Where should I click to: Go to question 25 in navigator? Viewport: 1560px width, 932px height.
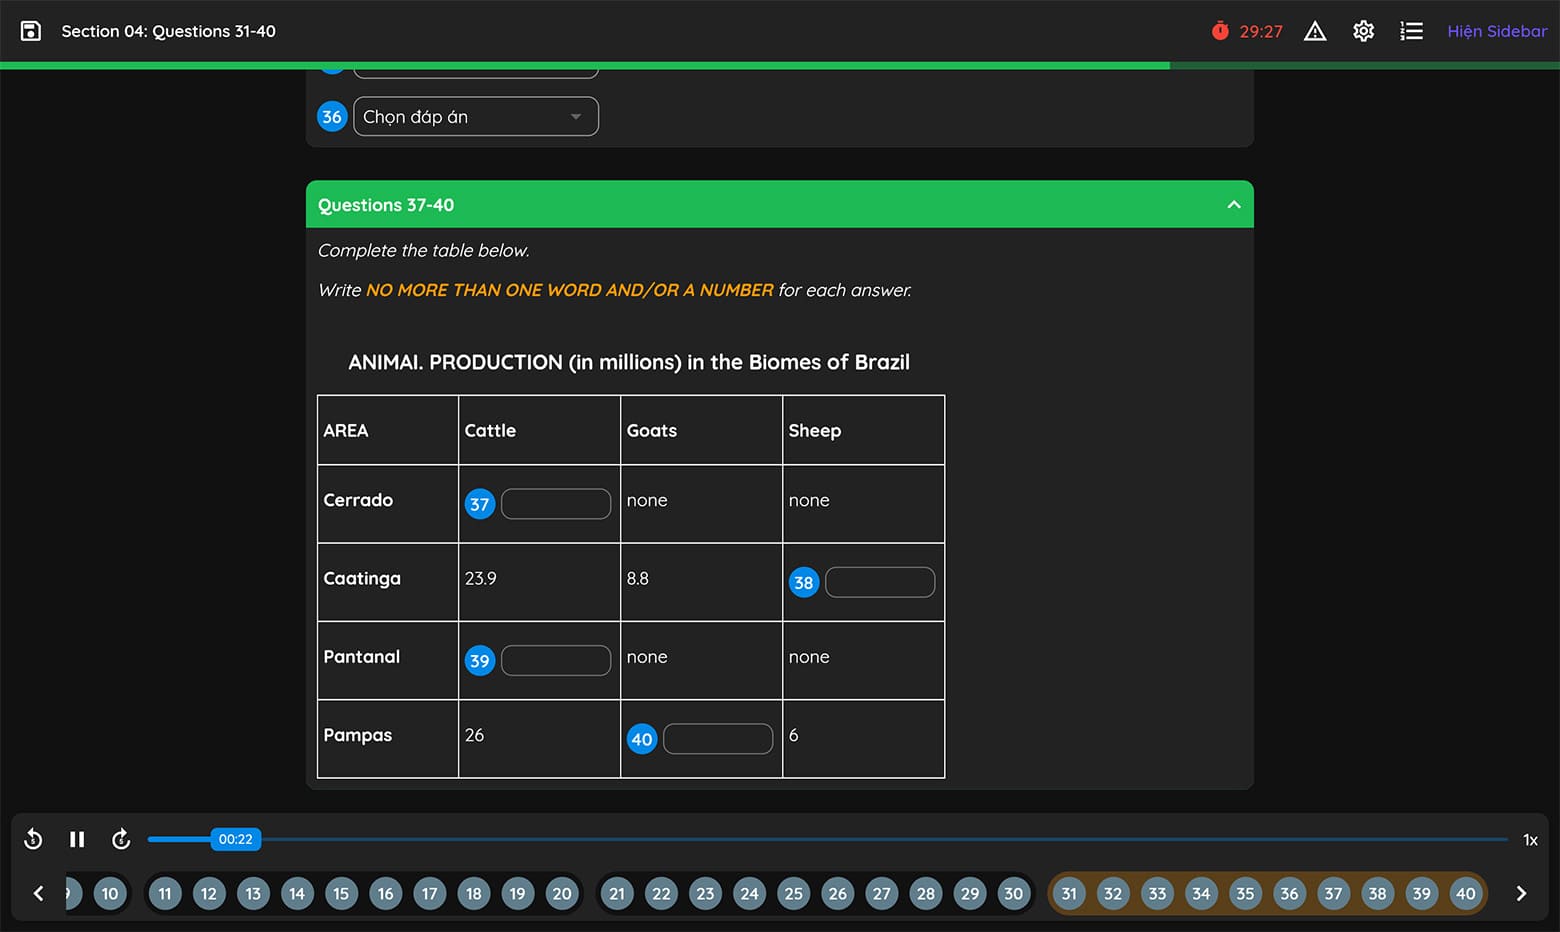(x=793, y=893)
